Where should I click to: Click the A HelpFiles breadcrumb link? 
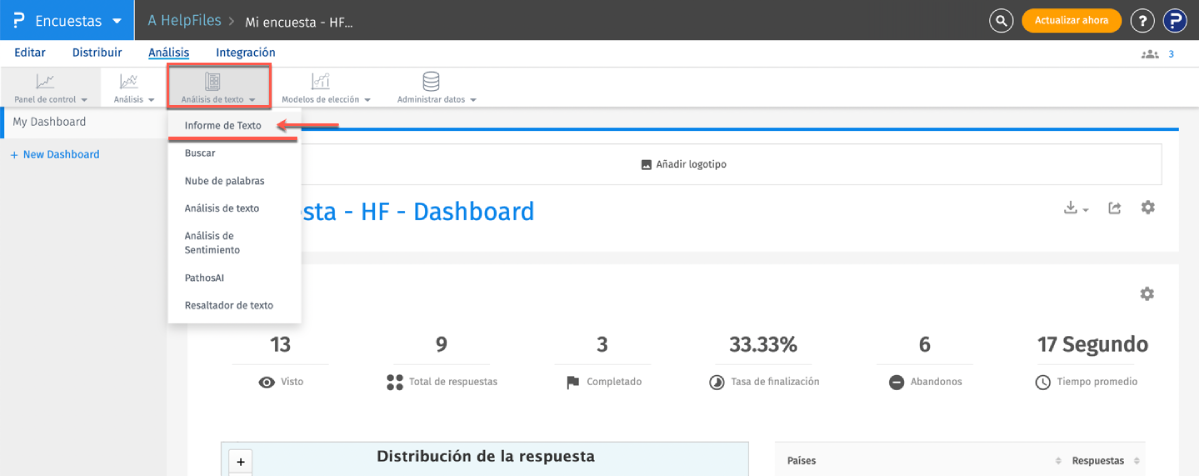pos(183,21)
